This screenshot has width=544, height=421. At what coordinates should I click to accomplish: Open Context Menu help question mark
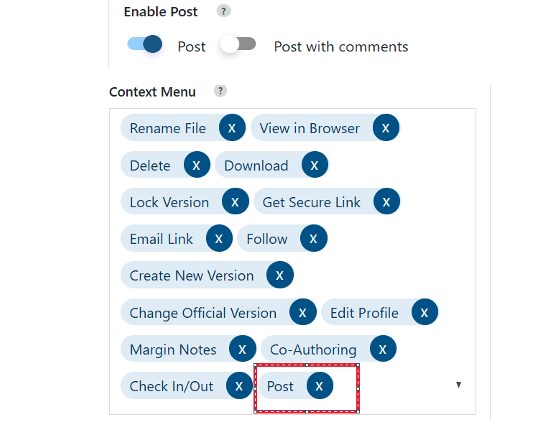coord(220,91)
